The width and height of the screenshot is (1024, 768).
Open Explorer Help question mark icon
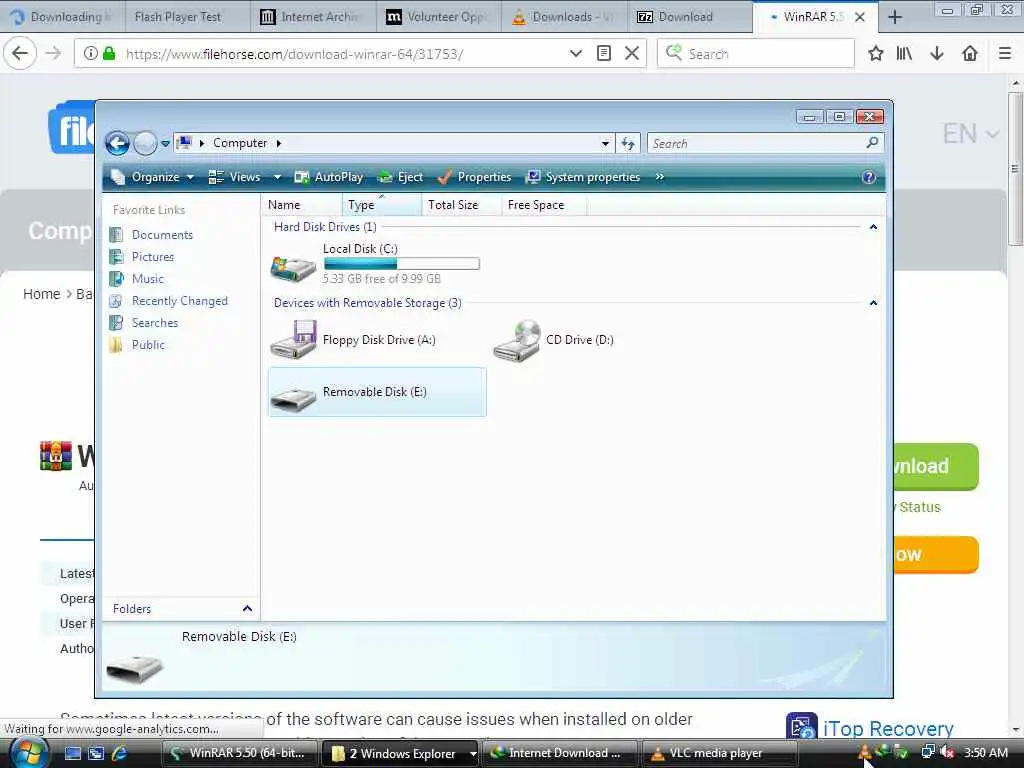click(869, 178)
